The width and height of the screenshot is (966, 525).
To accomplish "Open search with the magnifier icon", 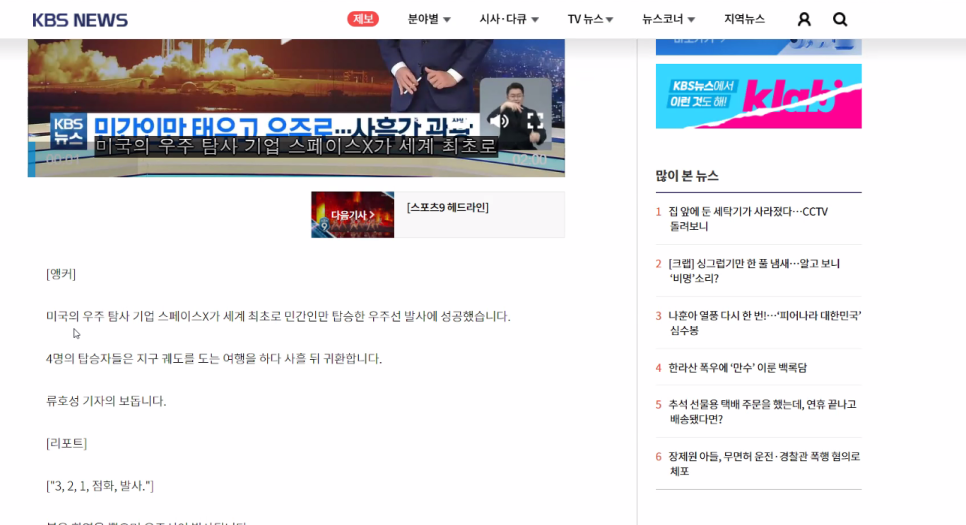I will [x=840, y=20].
